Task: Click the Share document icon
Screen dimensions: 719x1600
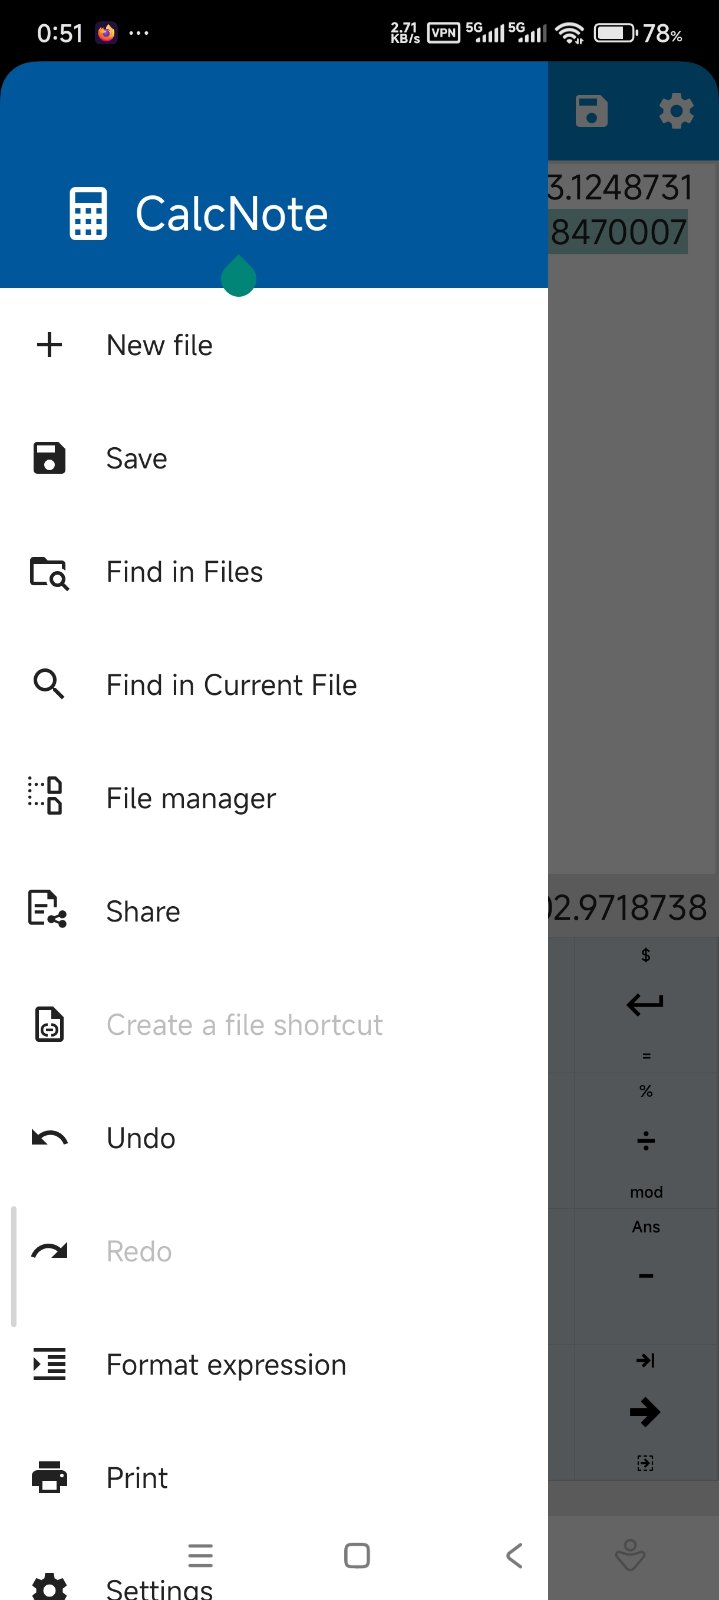Action: click(48, 910)
